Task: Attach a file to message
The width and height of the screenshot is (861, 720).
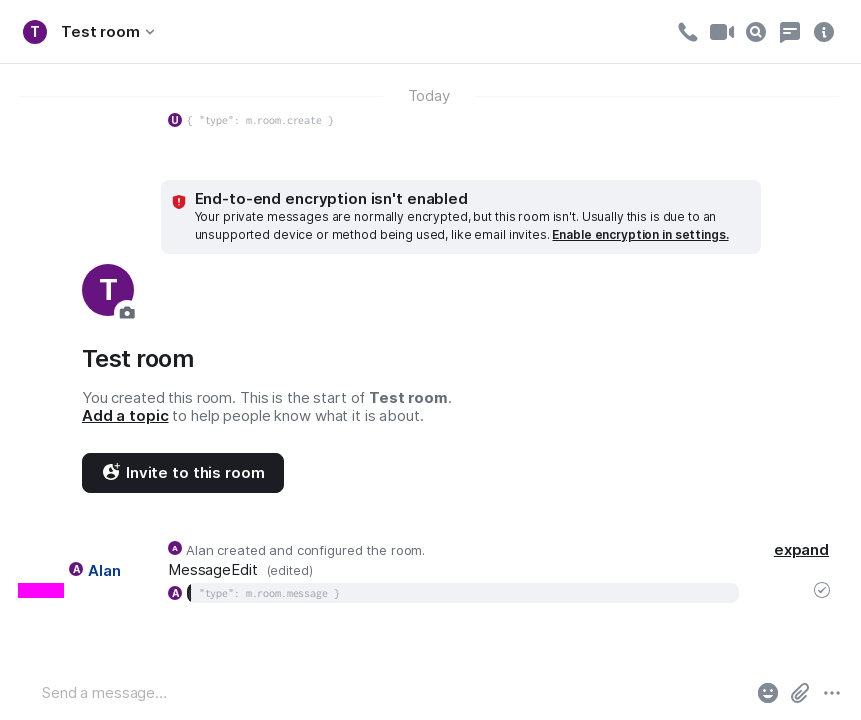Action: (800, 693)
